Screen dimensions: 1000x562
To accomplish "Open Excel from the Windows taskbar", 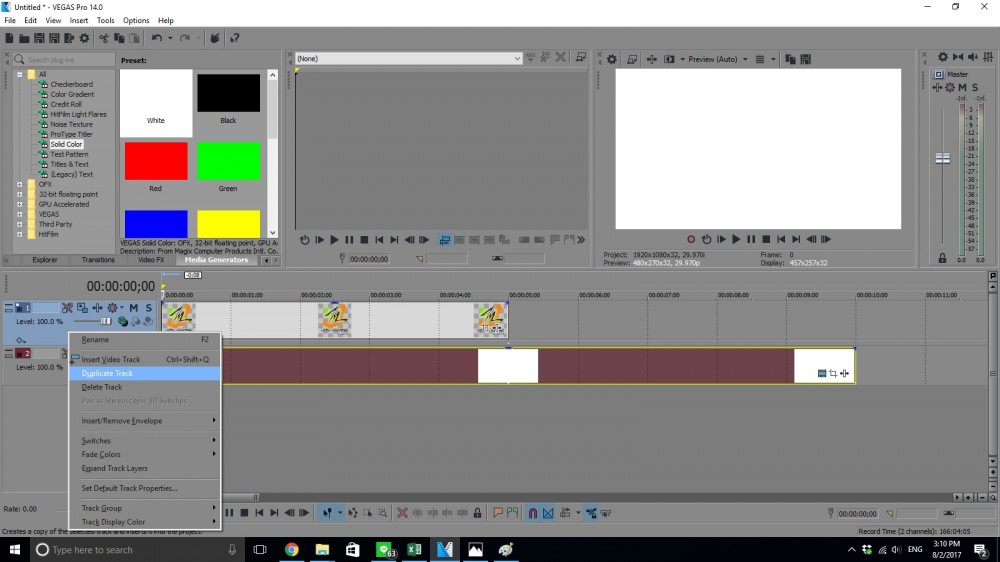I will (414, 549).
